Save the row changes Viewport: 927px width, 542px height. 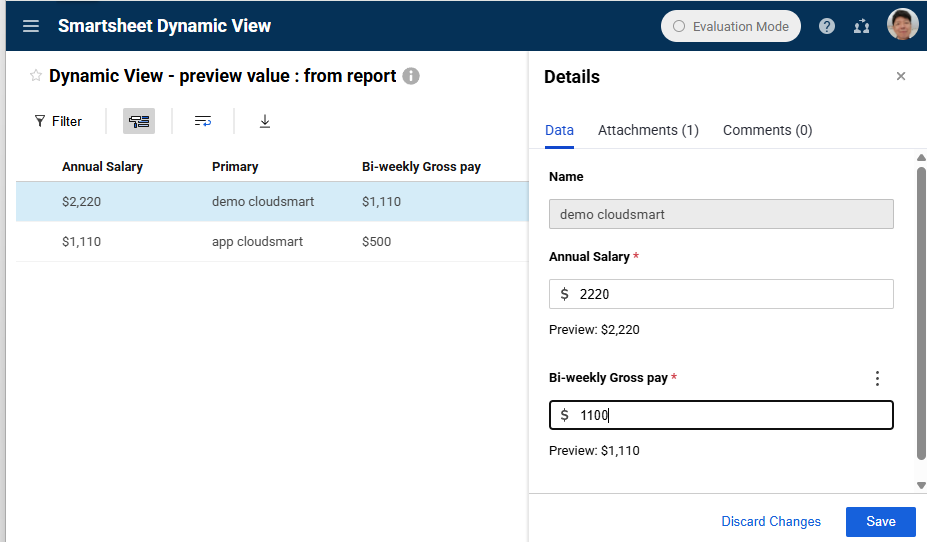(881, 521)
